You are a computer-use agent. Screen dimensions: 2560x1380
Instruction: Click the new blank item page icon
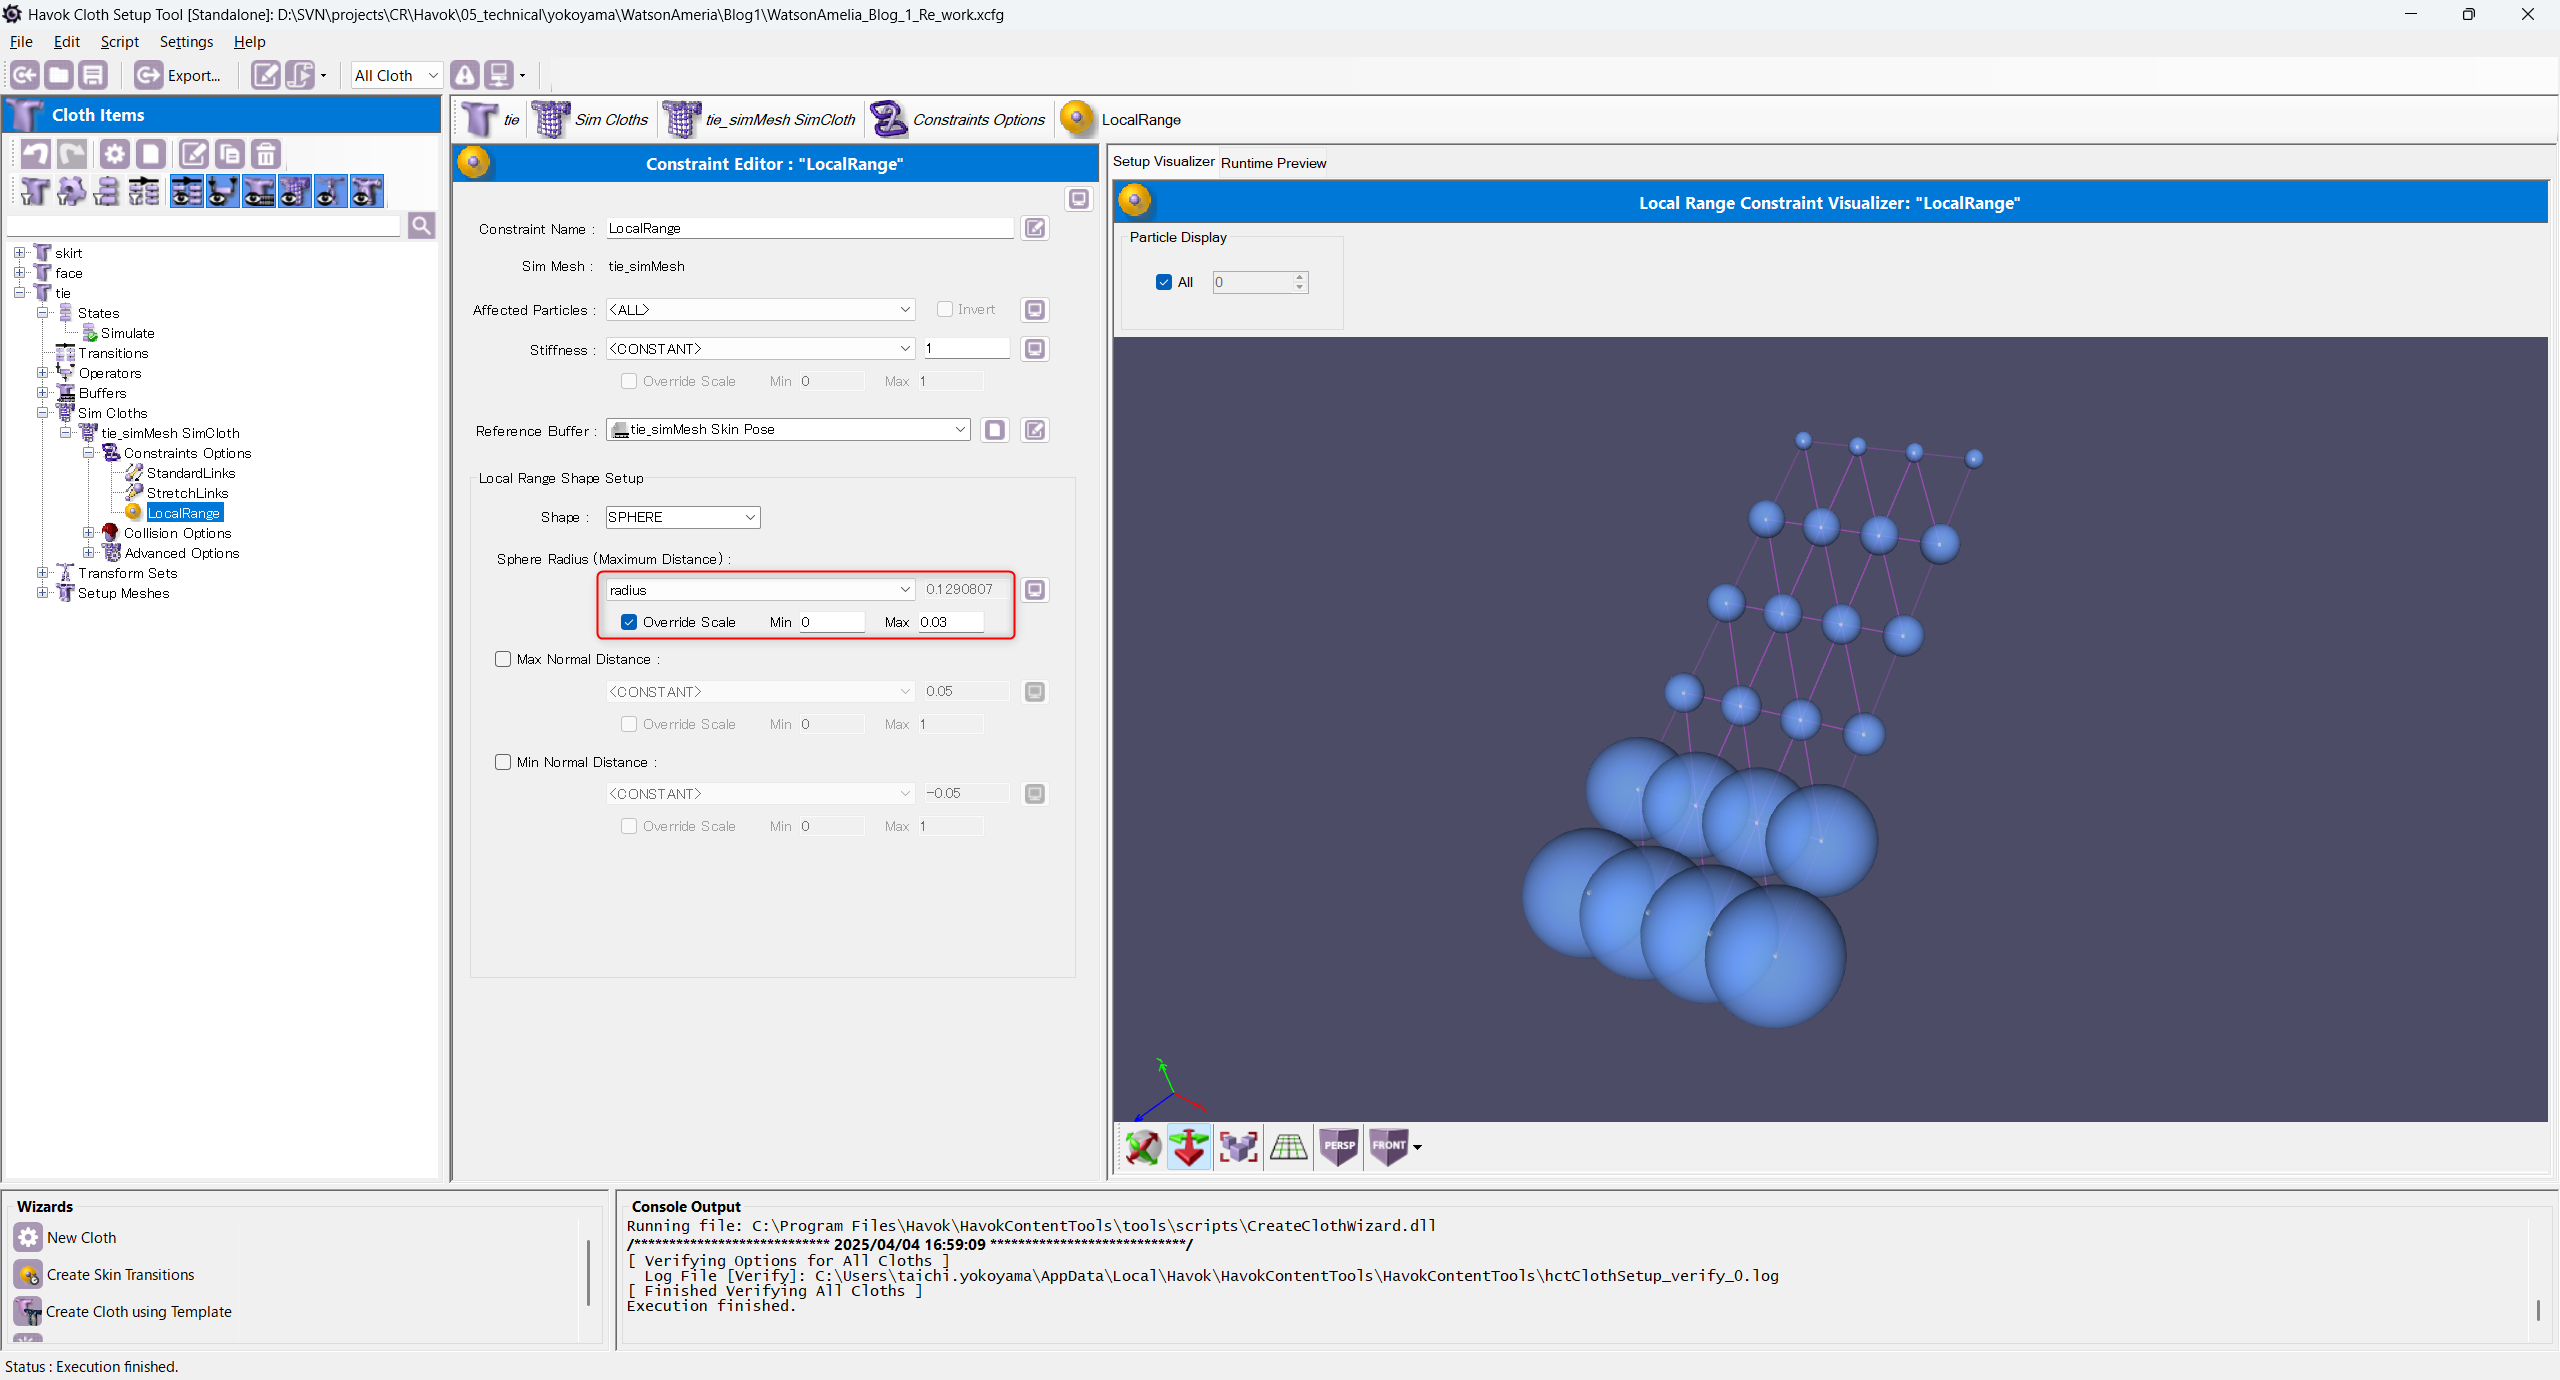151,153
